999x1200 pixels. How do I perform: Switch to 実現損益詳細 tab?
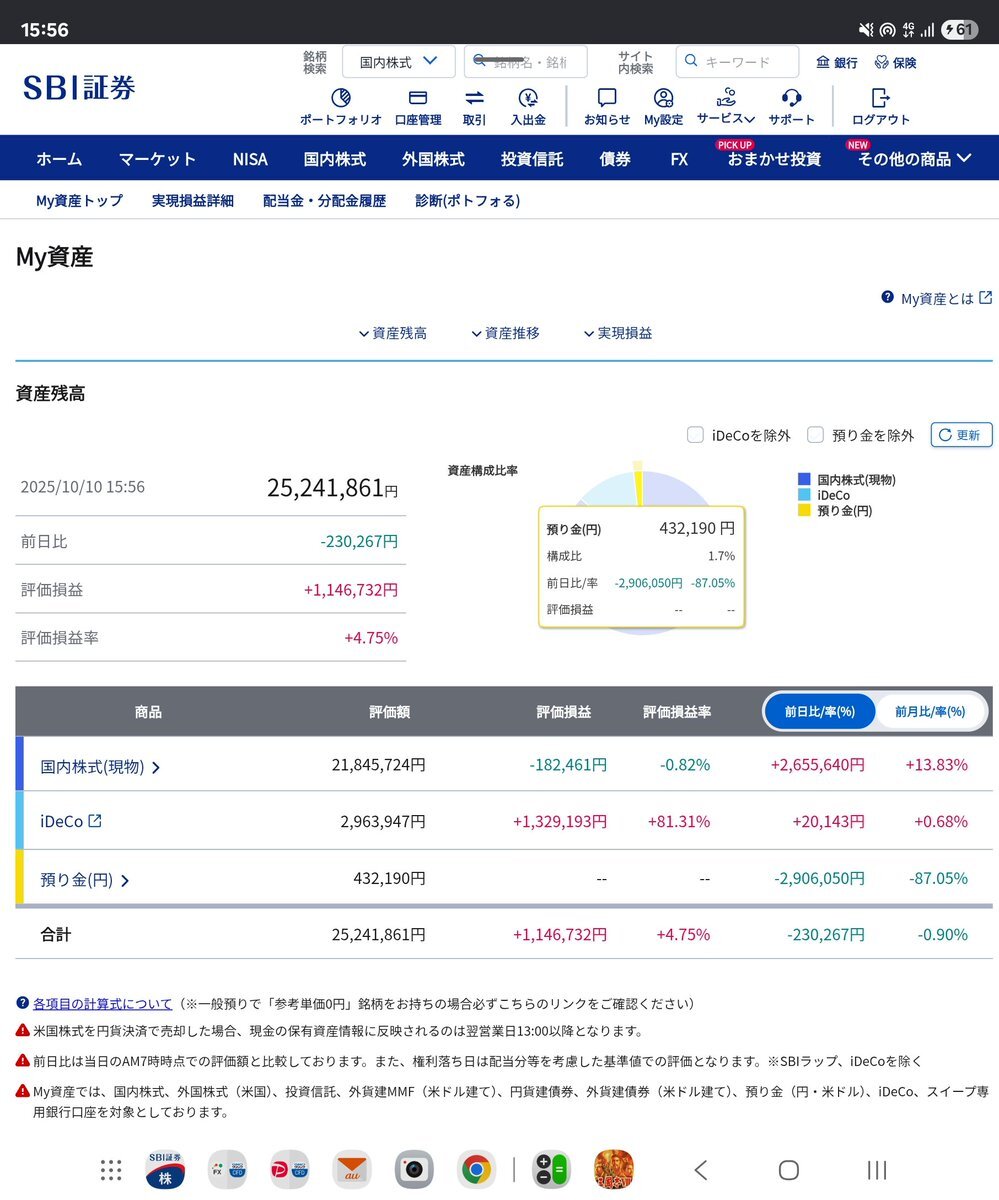coord(192,200)
